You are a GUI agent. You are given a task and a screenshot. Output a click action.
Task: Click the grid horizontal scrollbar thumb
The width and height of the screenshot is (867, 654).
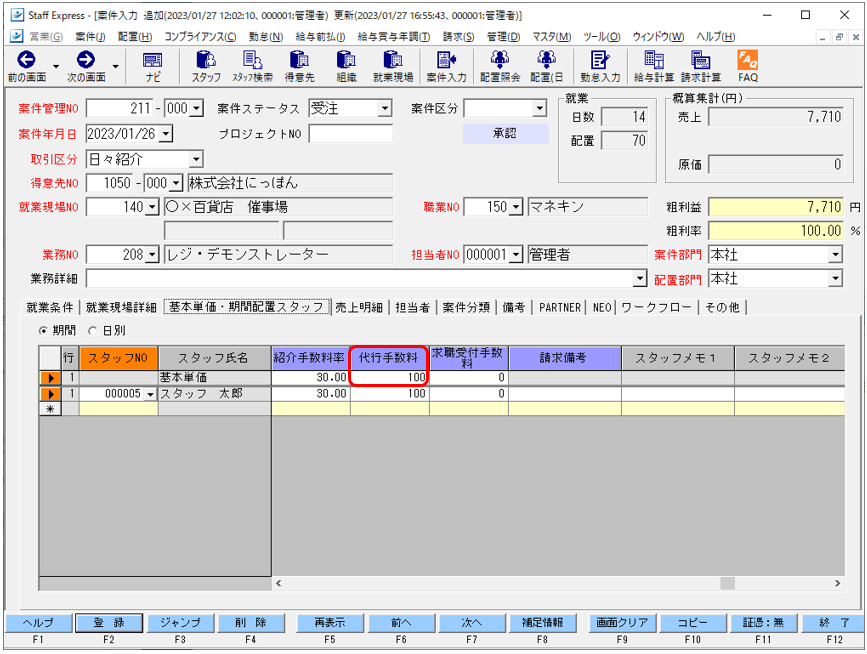[x=728, y=583]
